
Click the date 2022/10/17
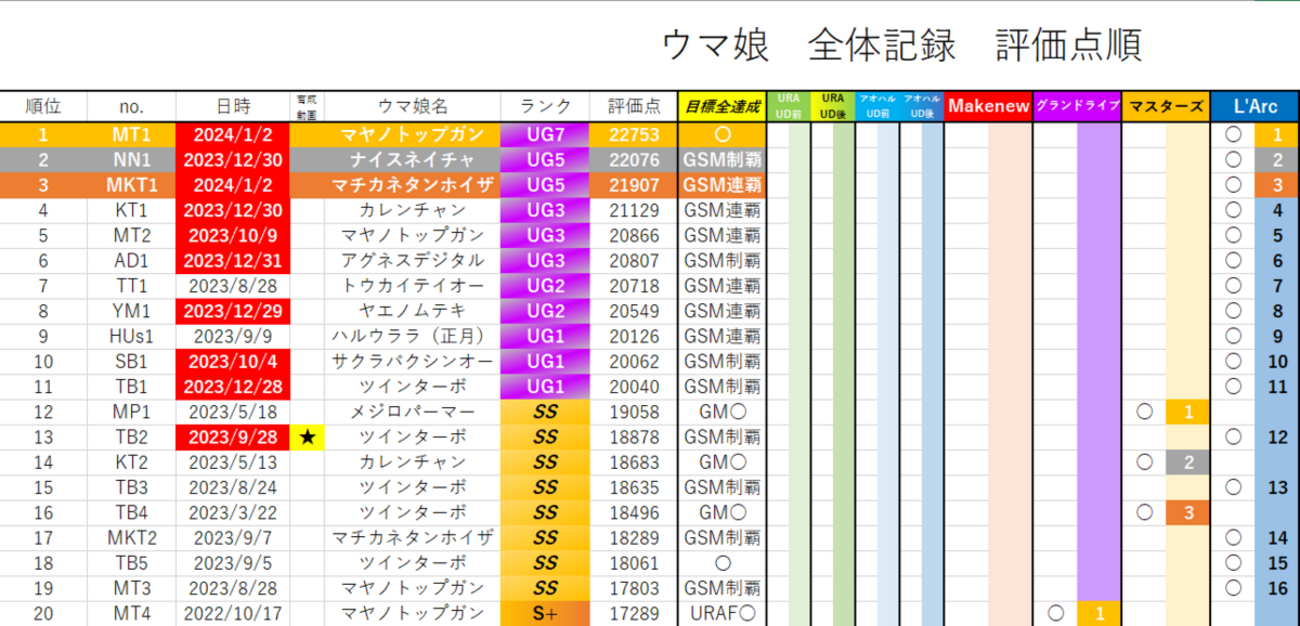tap(233, 613)
